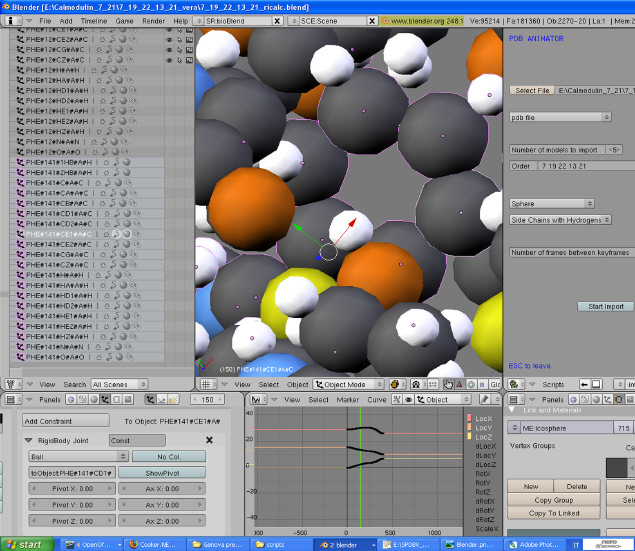The image size is (635, 551).
Task: Click the Outliner window type icon
Action: click(x=12, y=384)
